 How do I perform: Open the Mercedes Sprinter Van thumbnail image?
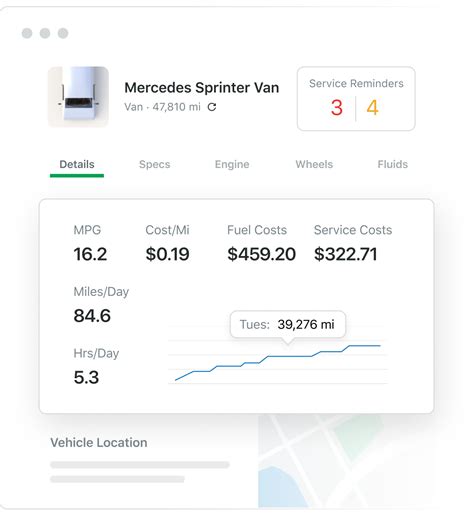click(79, 97)
